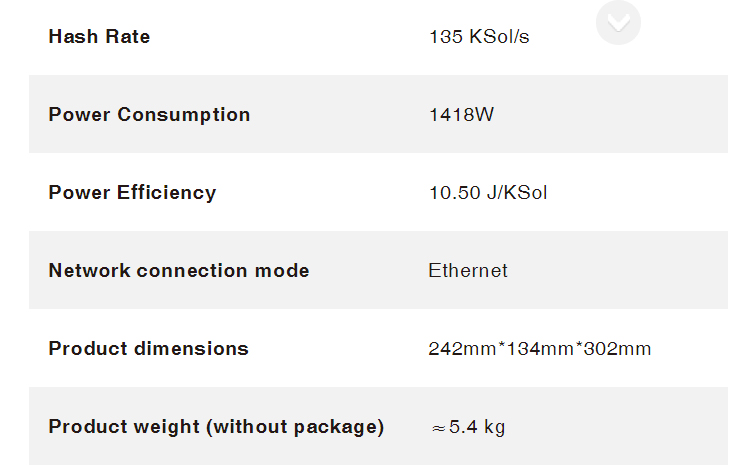Click the 242mm dimension figure

click(x=462, y=349)
